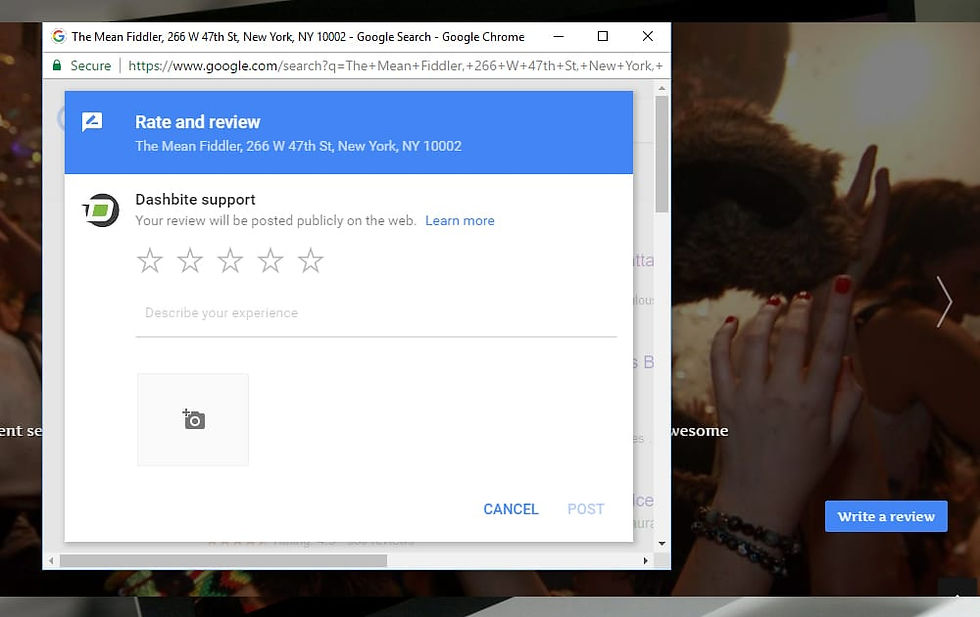
Task: Click the Dashbite support profile avatar
Action: [101, 210]
